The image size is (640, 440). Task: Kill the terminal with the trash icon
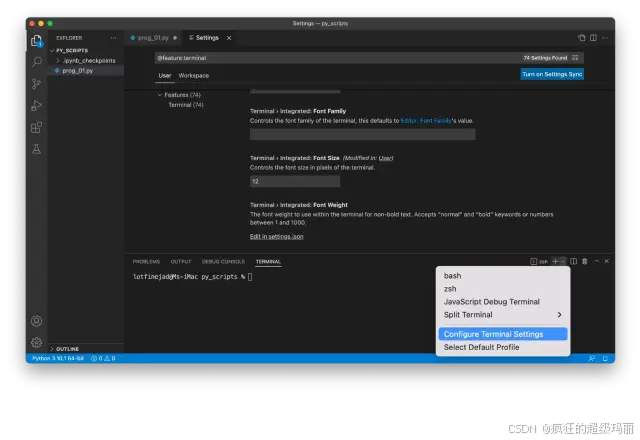pyautogui.click(x=584, y=261)
